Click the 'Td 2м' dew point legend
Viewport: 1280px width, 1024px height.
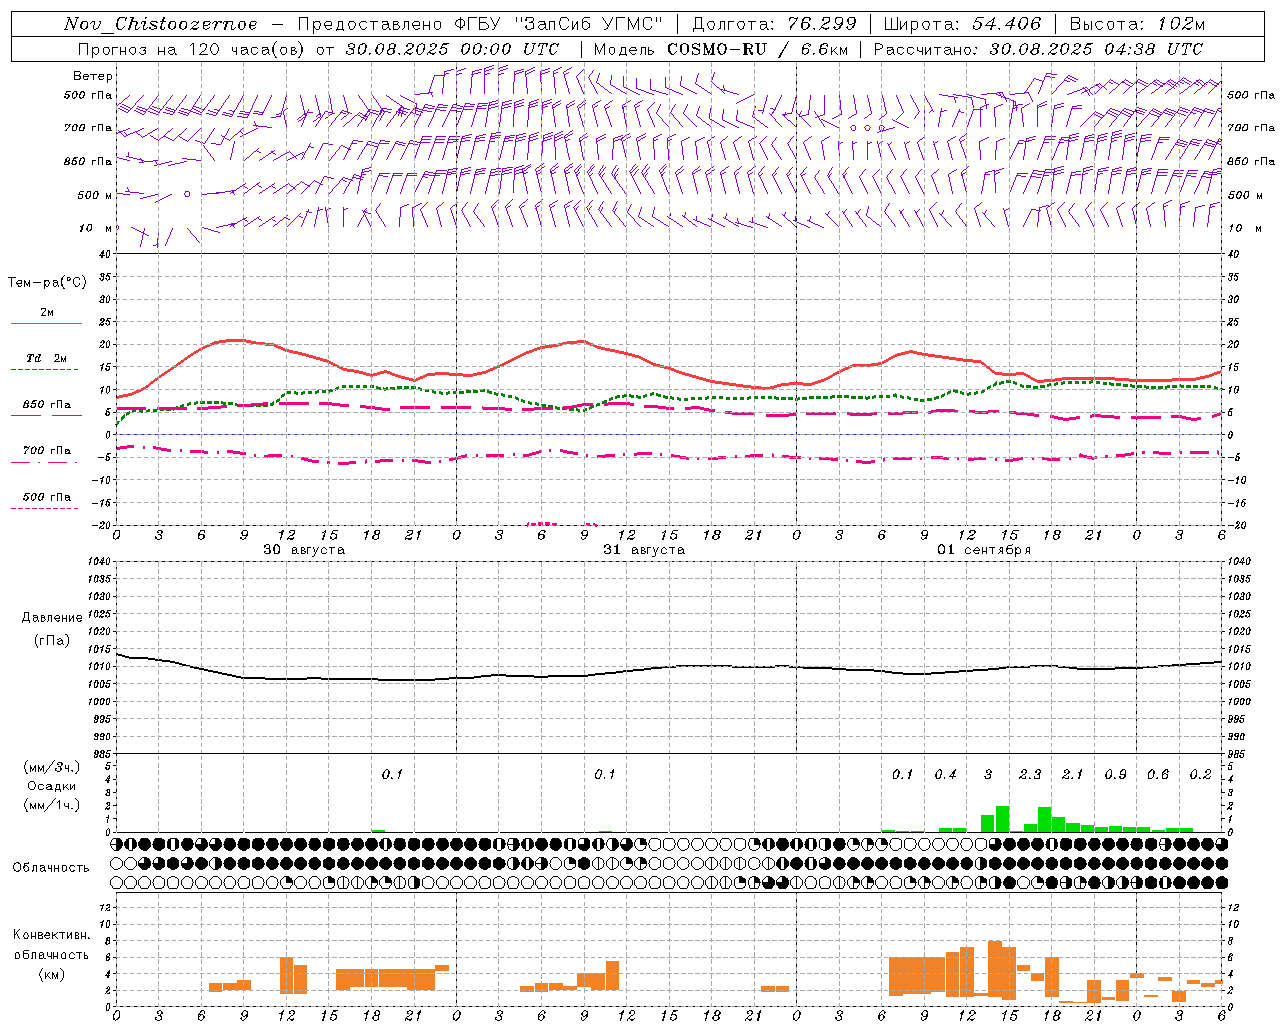pyautogui.click(x=47, y=358)
